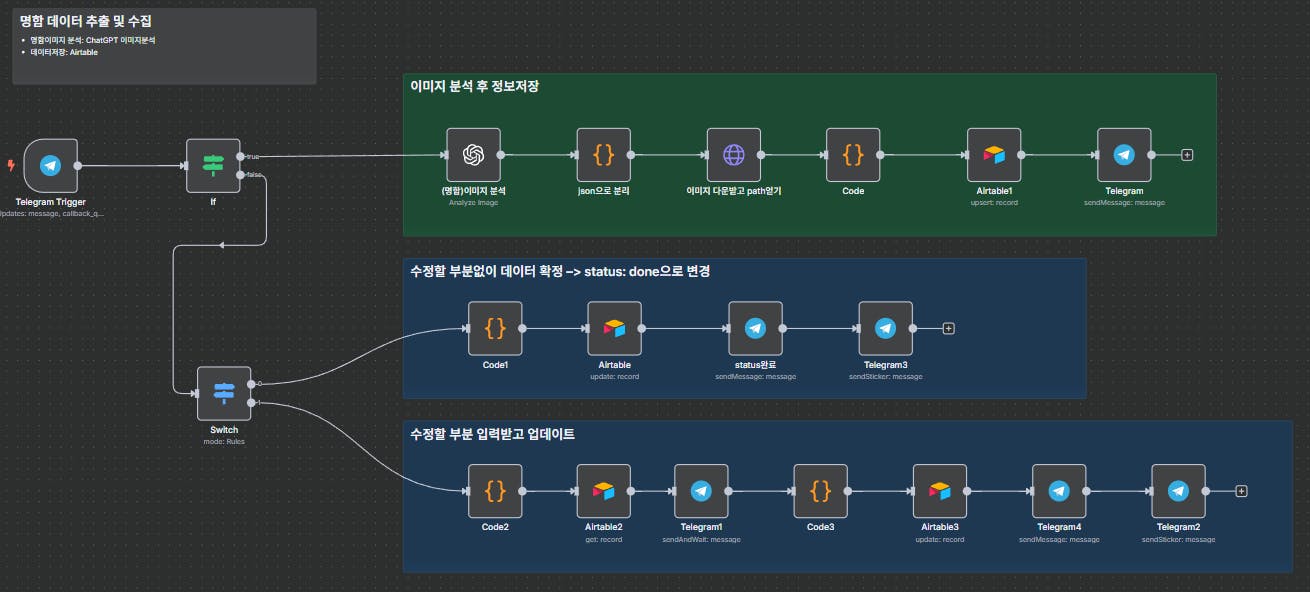Open the Telegram3 sendSticker node
Viewport: 1310px width, 592px height.
(885, 328)
